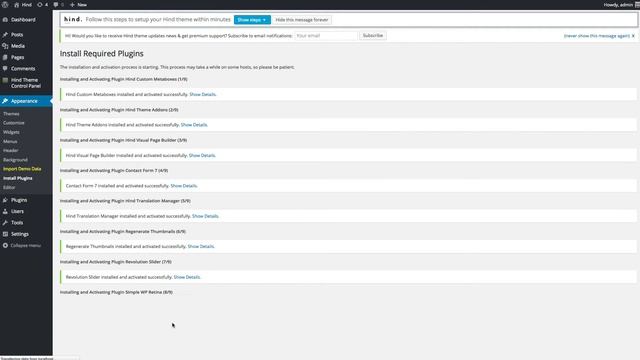Open the Editor submenu item
Screen dimensions: 640x360
point(9,187)
